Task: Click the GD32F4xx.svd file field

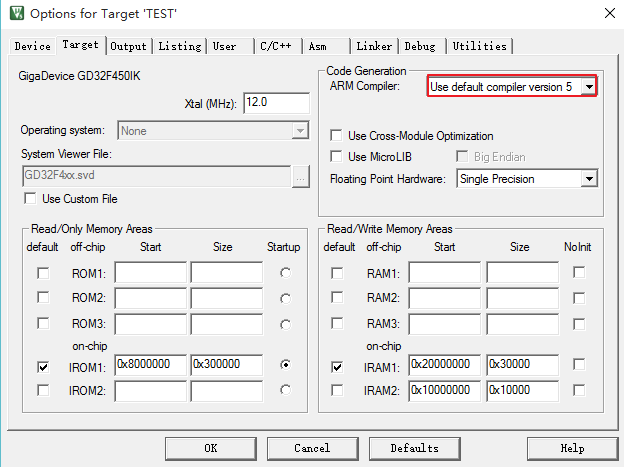Action: coord(156,176)
